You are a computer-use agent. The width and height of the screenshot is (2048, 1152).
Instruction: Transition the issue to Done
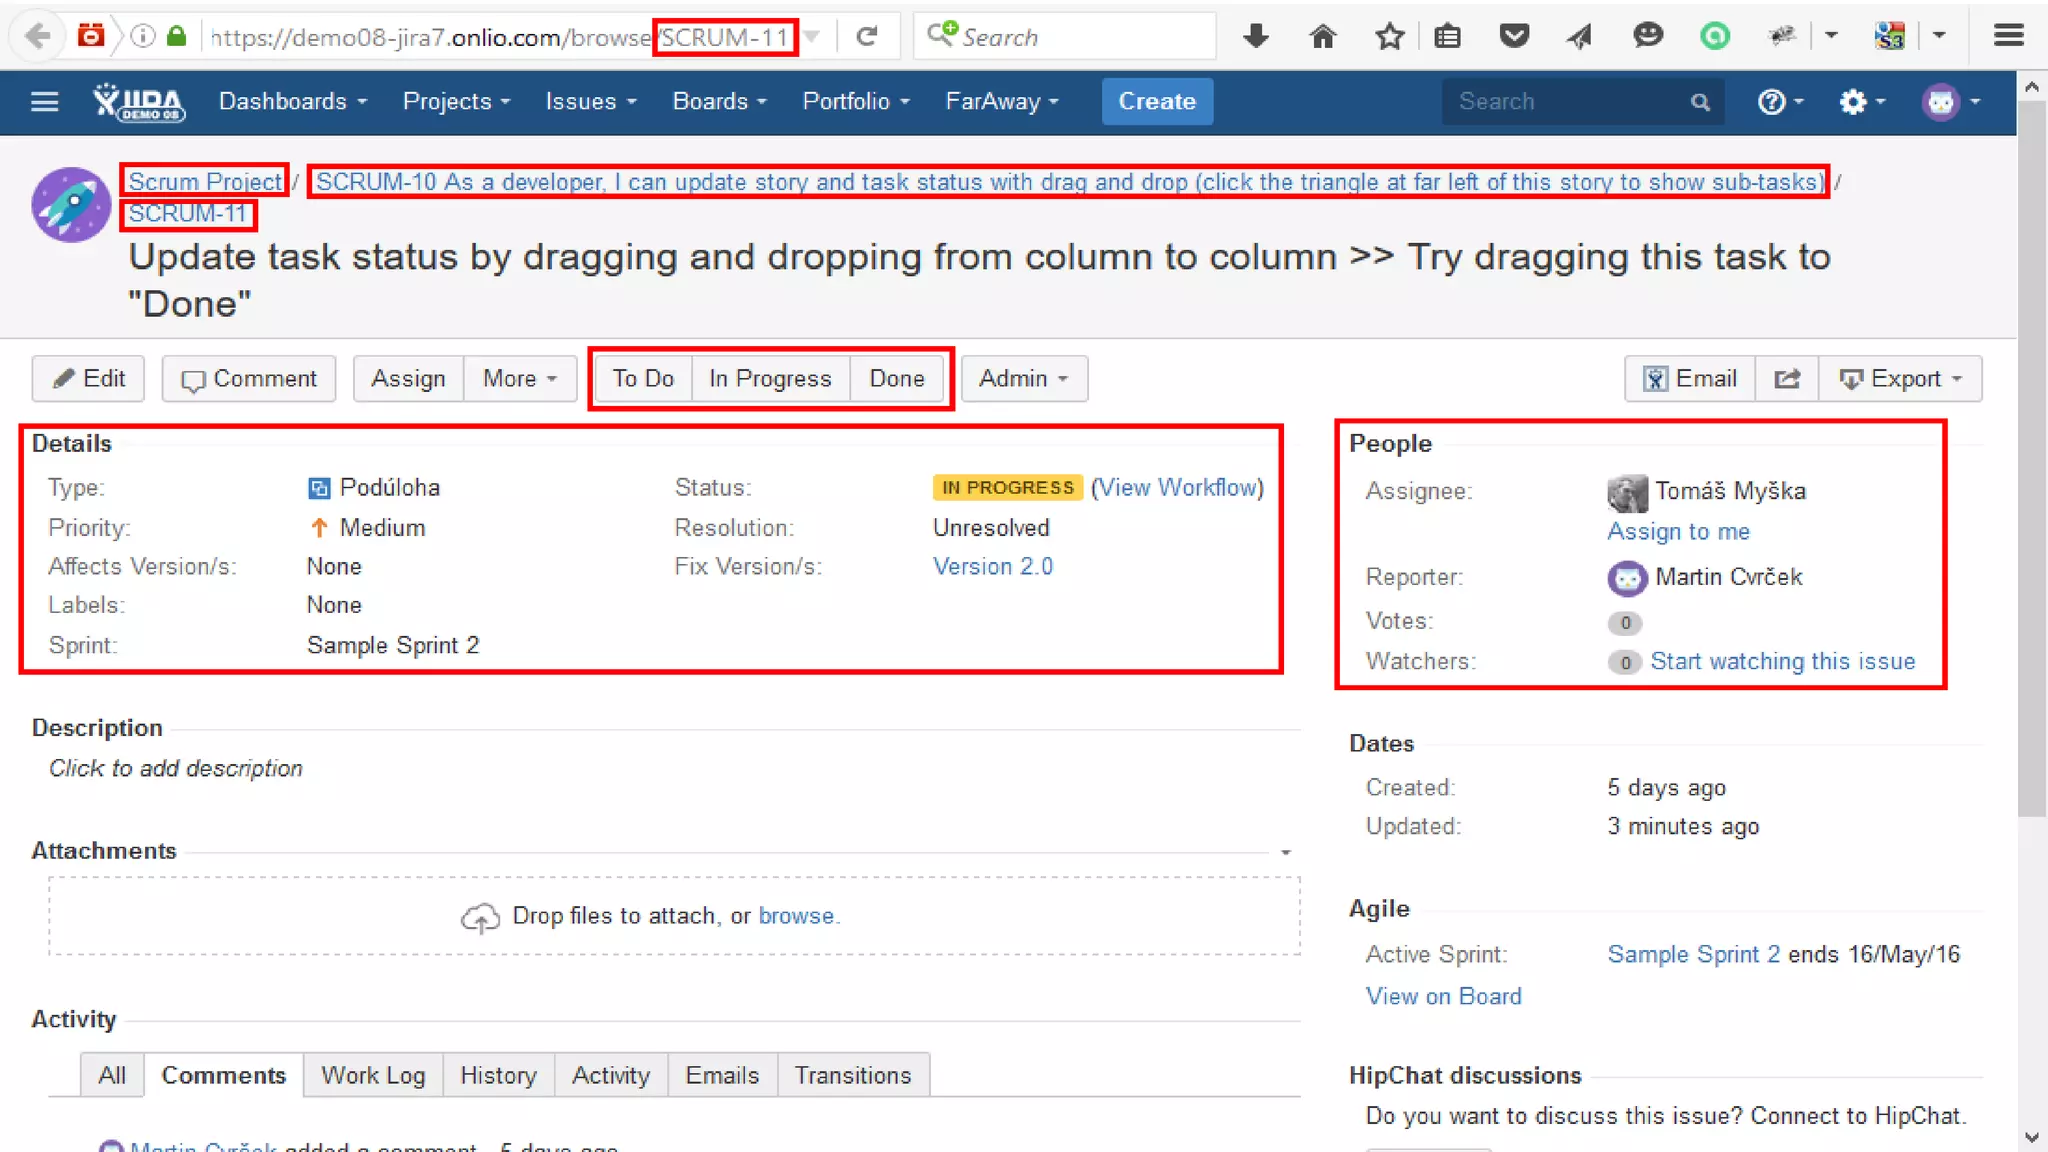[896, 379]
